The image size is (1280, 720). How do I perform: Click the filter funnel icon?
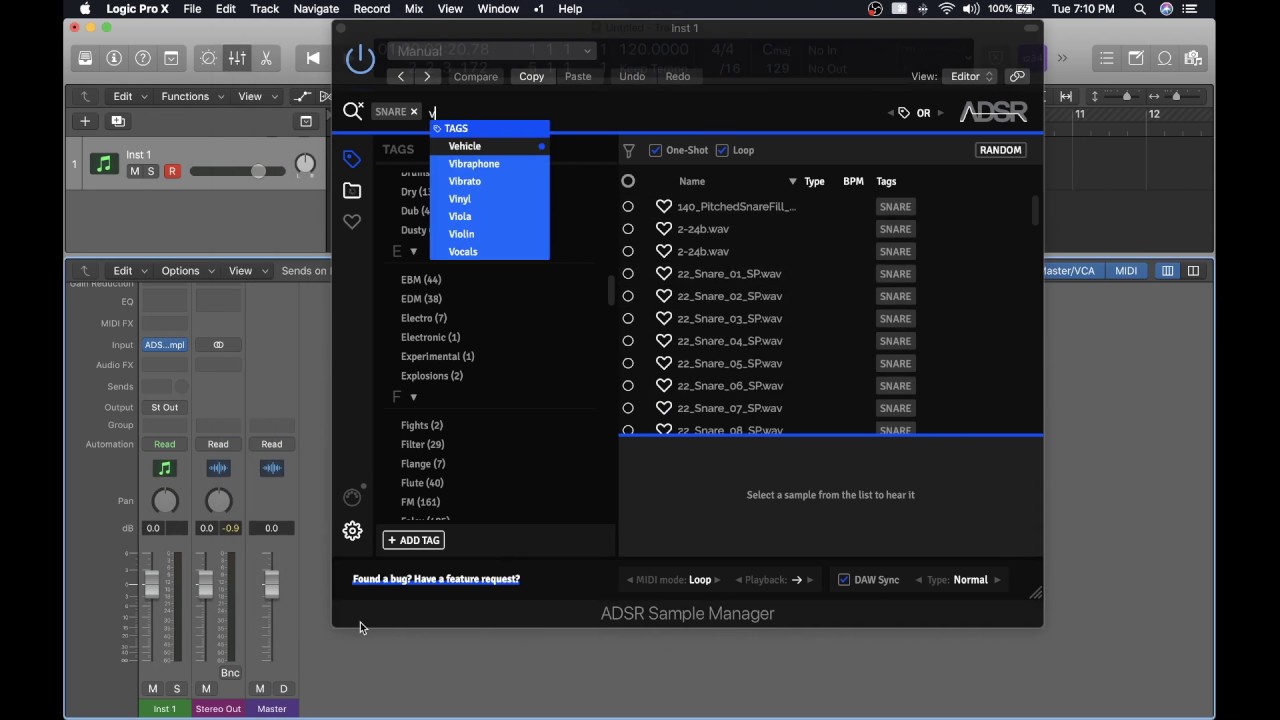click(x=629, y=151)
